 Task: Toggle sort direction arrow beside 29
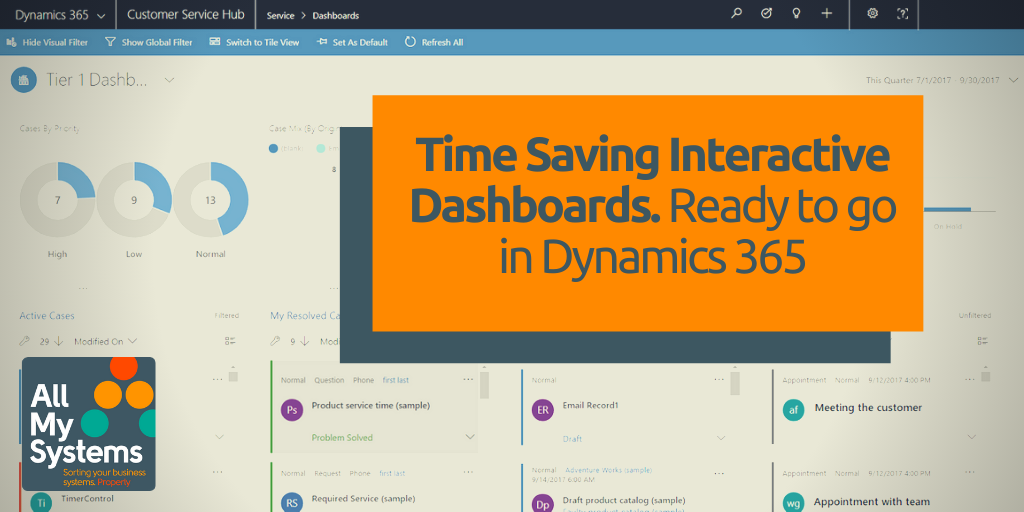coord(58,341)
